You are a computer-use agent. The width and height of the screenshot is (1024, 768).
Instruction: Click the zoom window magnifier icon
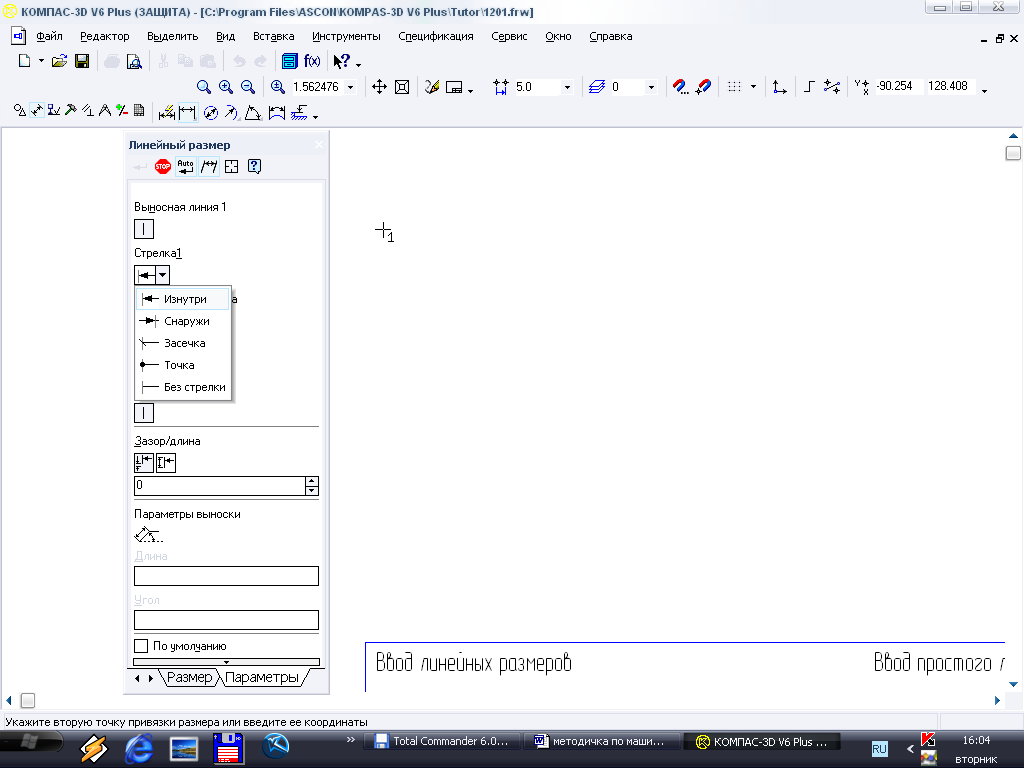pos(204,87)
